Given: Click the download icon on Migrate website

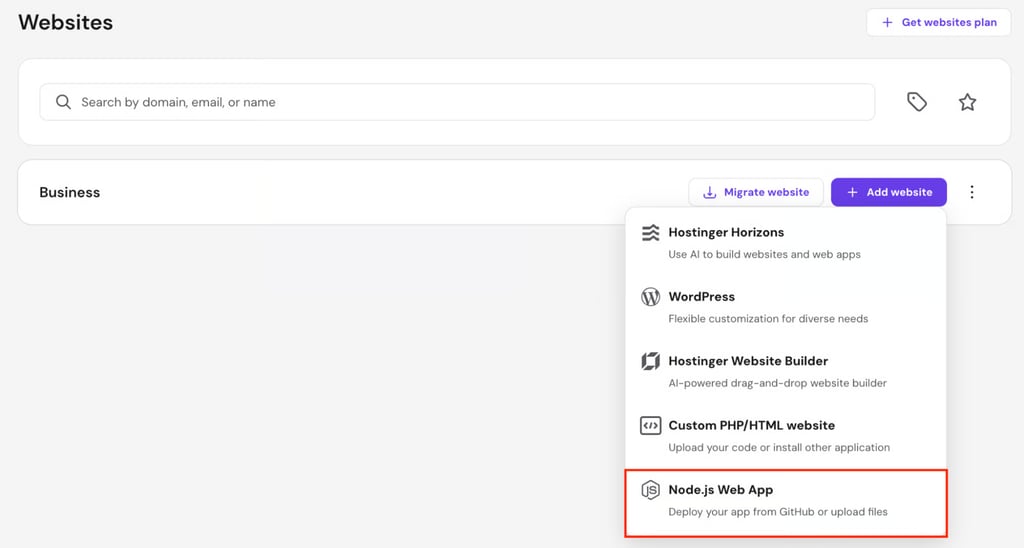Looking at the screenshot, I should coord(709,192).
